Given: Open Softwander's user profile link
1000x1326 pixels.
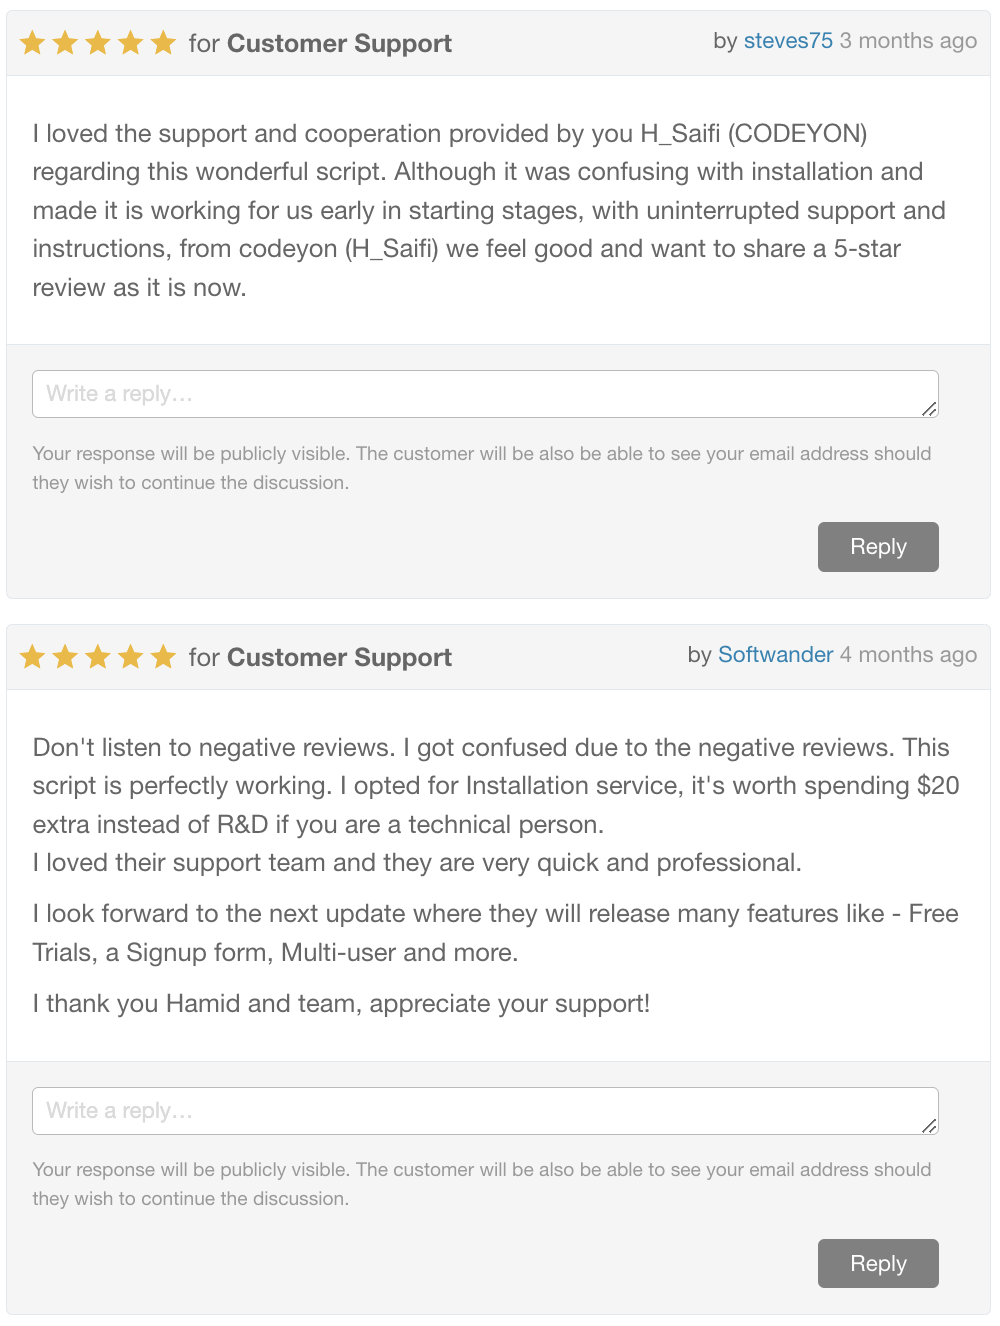Looking at the screenshot, I should point(775,655).
